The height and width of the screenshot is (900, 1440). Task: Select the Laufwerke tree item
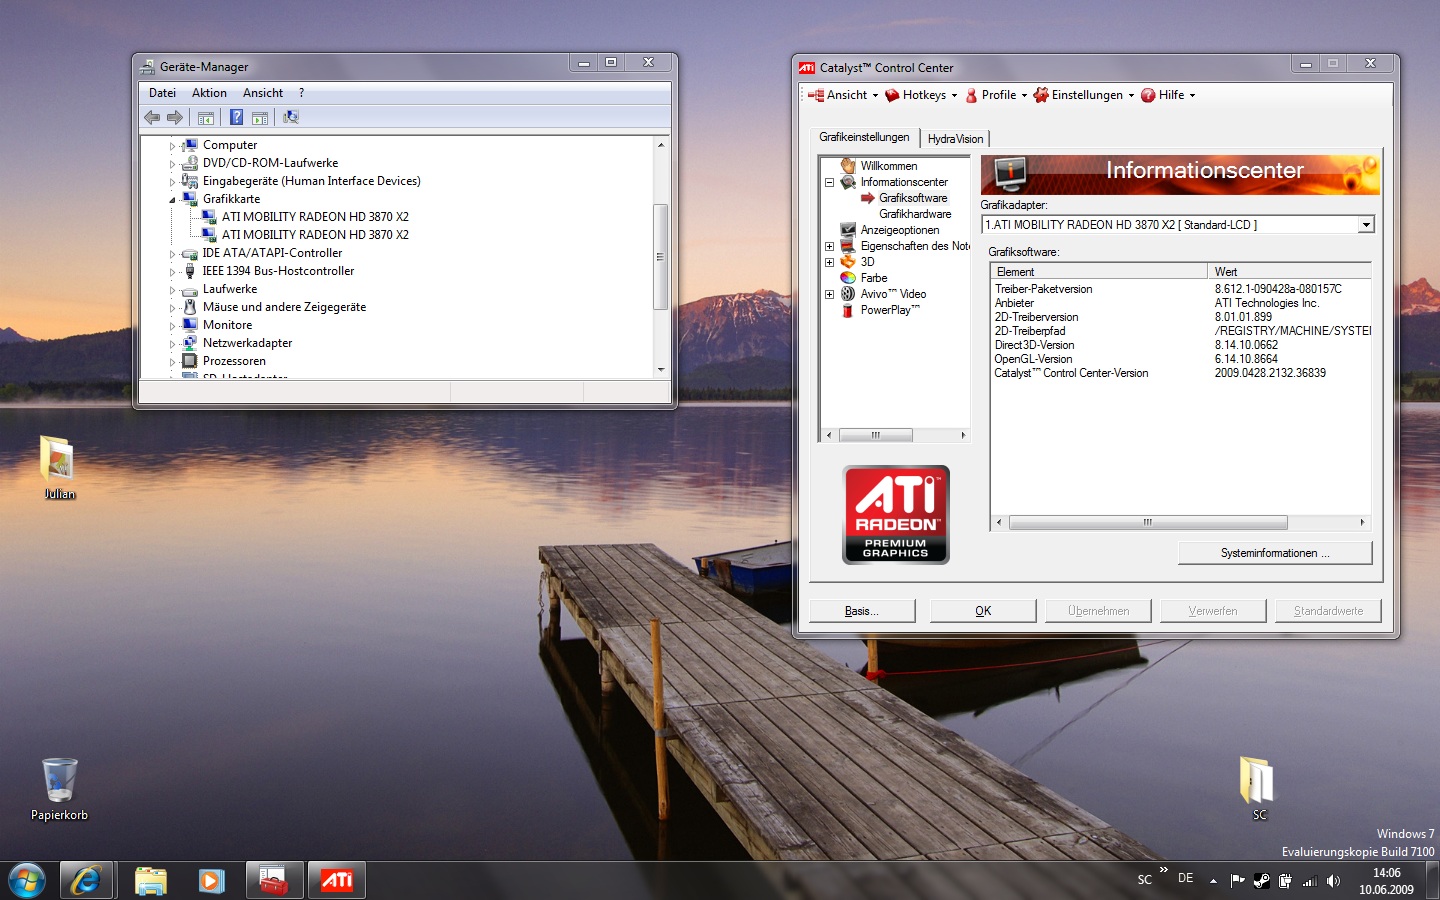(230, 289)
